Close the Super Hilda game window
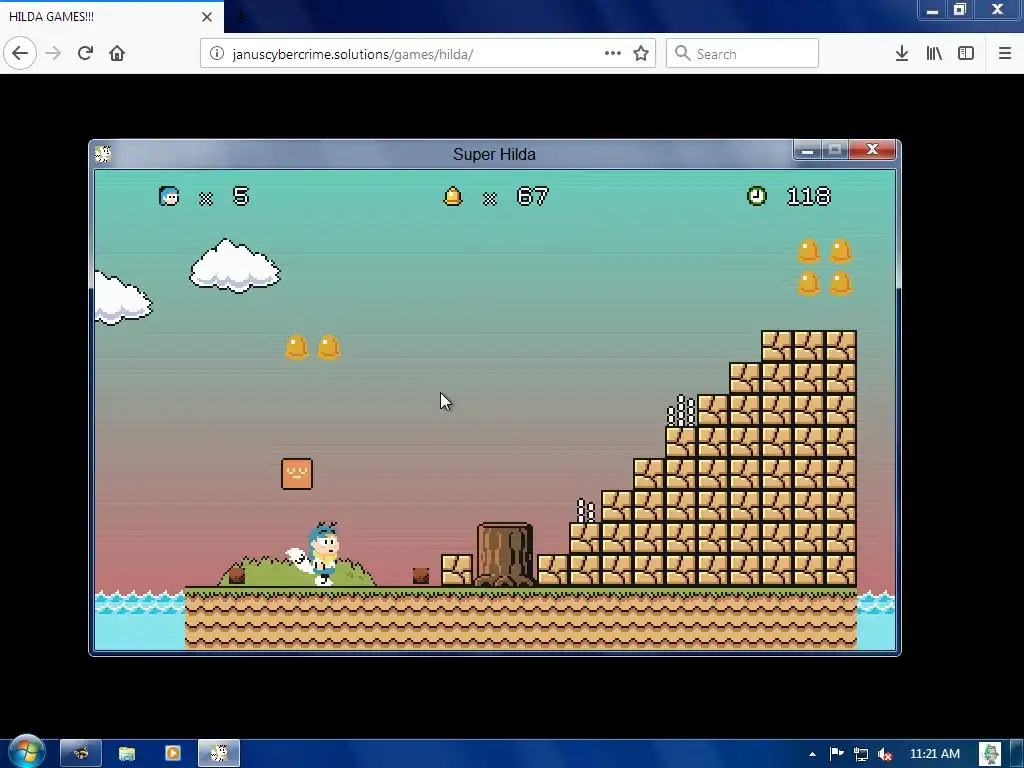This screenshot has width=1024, height=768. point(872,150)
